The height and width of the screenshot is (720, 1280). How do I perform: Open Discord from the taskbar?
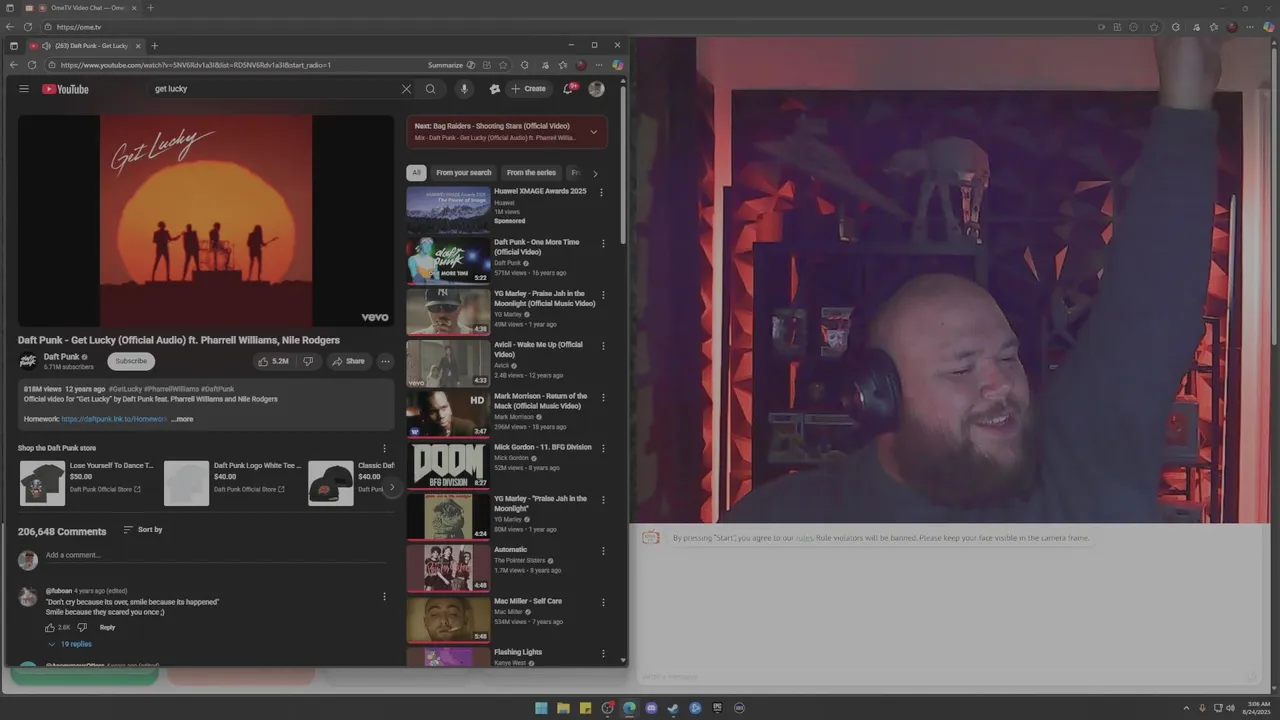pyautogui.click(x=651, y=708)
